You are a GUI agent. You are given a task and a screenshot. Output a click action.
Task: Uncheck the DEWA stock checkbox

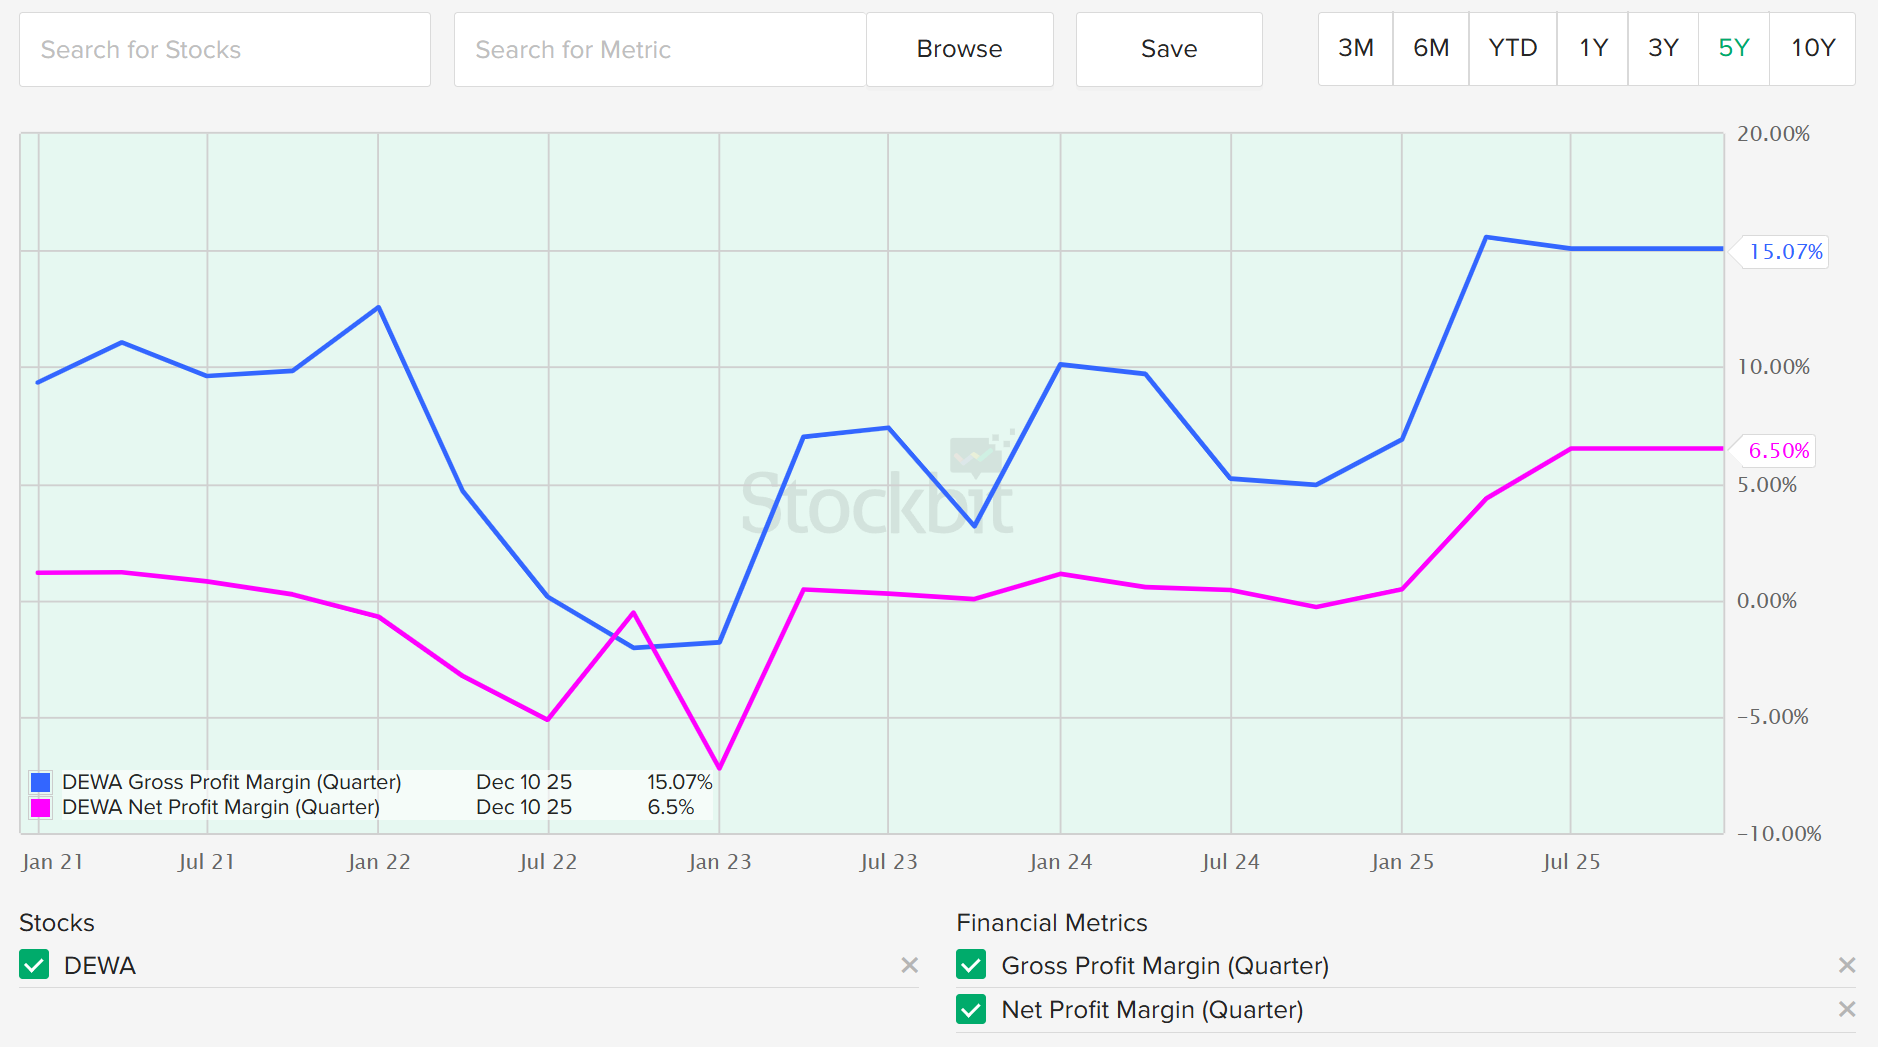pyautogui.click(x=34, y=965)
